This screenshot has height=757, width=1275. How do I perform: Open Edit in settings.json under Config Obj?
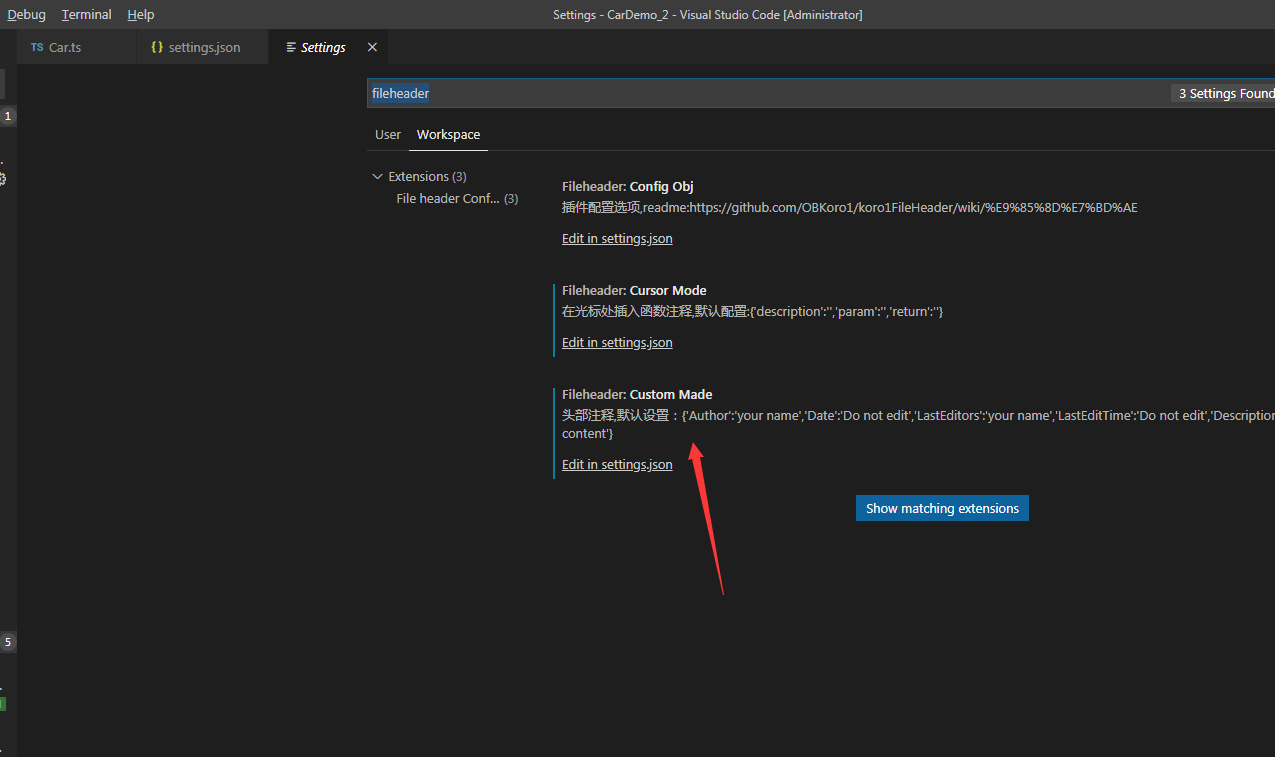pyautogui.click(x=617, y=239)
